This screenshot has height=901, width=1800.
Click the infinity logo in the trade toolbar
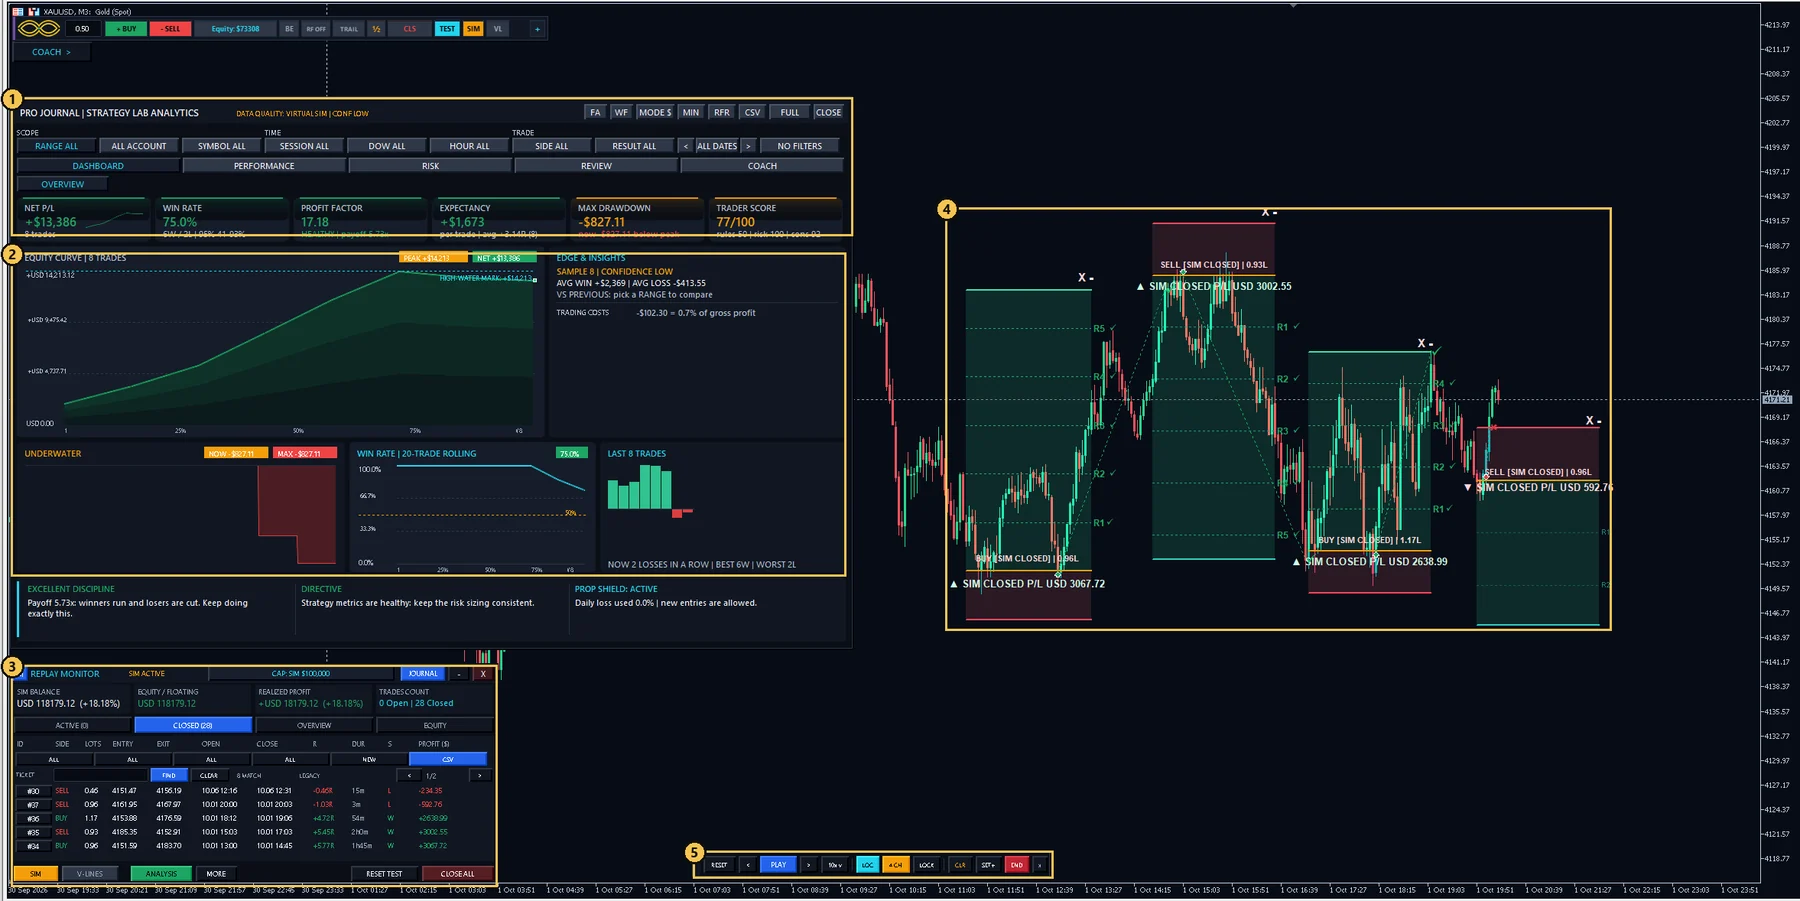pos(39,29)
